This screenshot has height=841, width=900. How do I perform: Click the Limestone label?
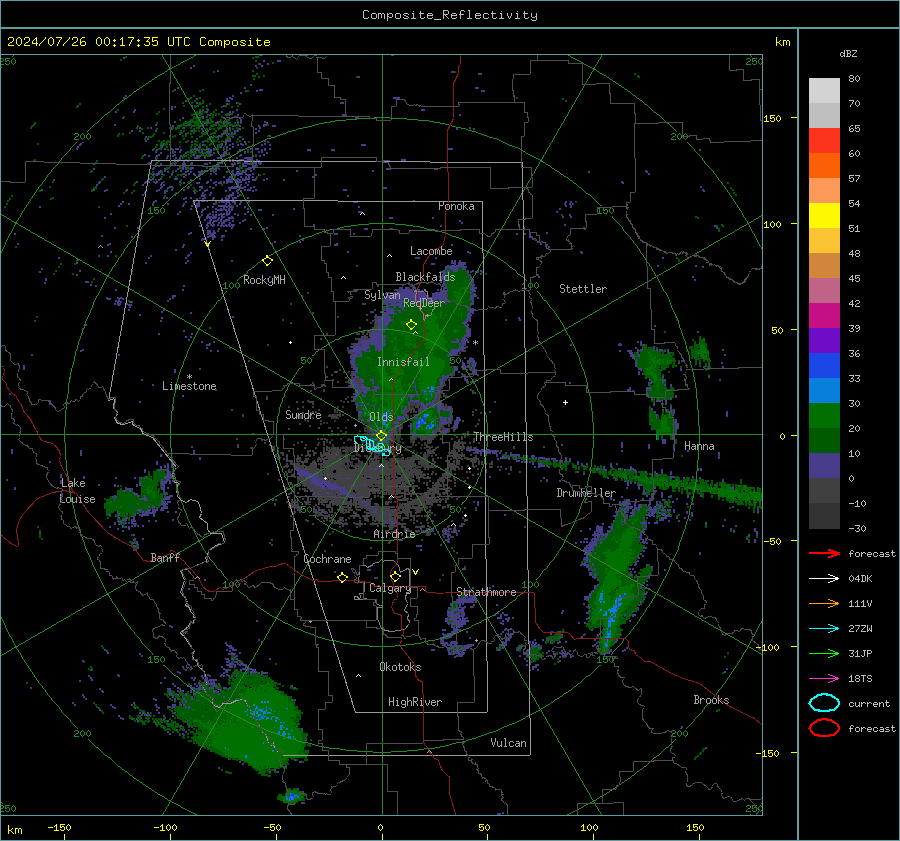[x=189, y=386]
